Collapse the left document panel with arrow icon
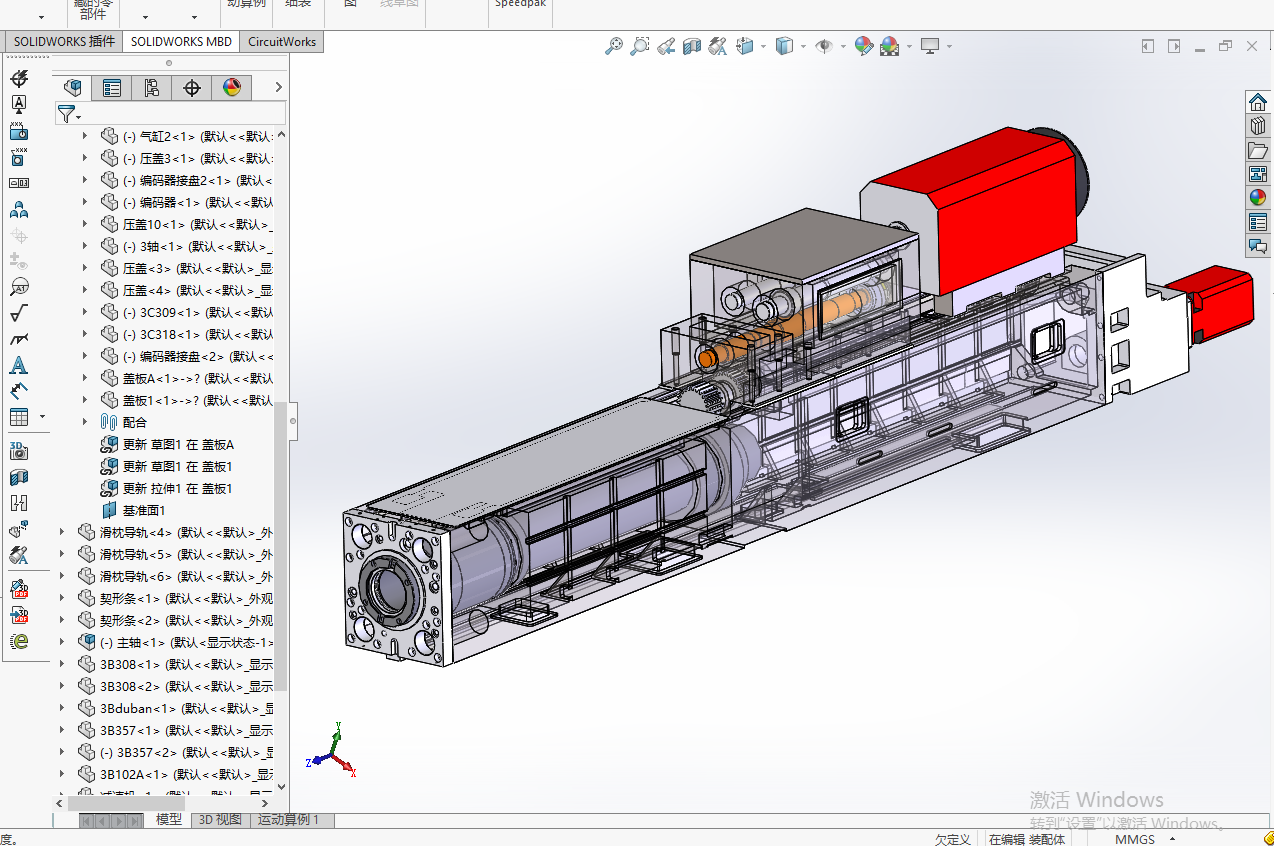1274x846 pixels. pyautogui.click(x=1148, y=46)
